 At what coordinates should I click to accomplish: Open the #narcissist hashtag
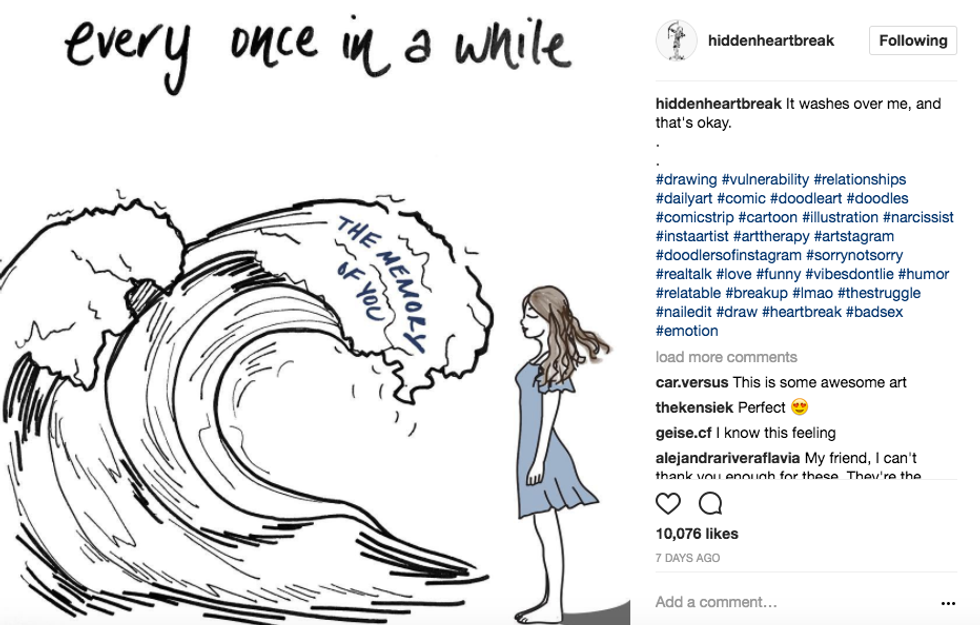click(918, 218)
